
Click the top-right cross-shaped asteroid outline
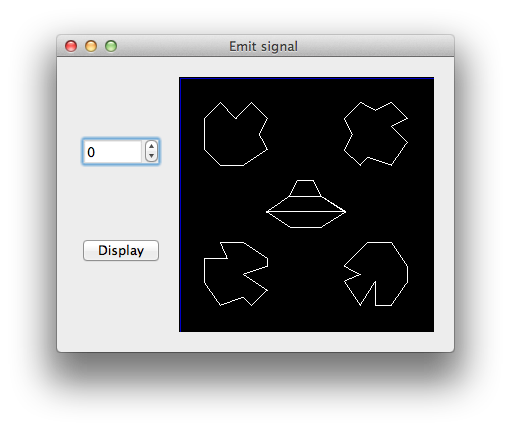pyautogui.click(x=376, y=134)
